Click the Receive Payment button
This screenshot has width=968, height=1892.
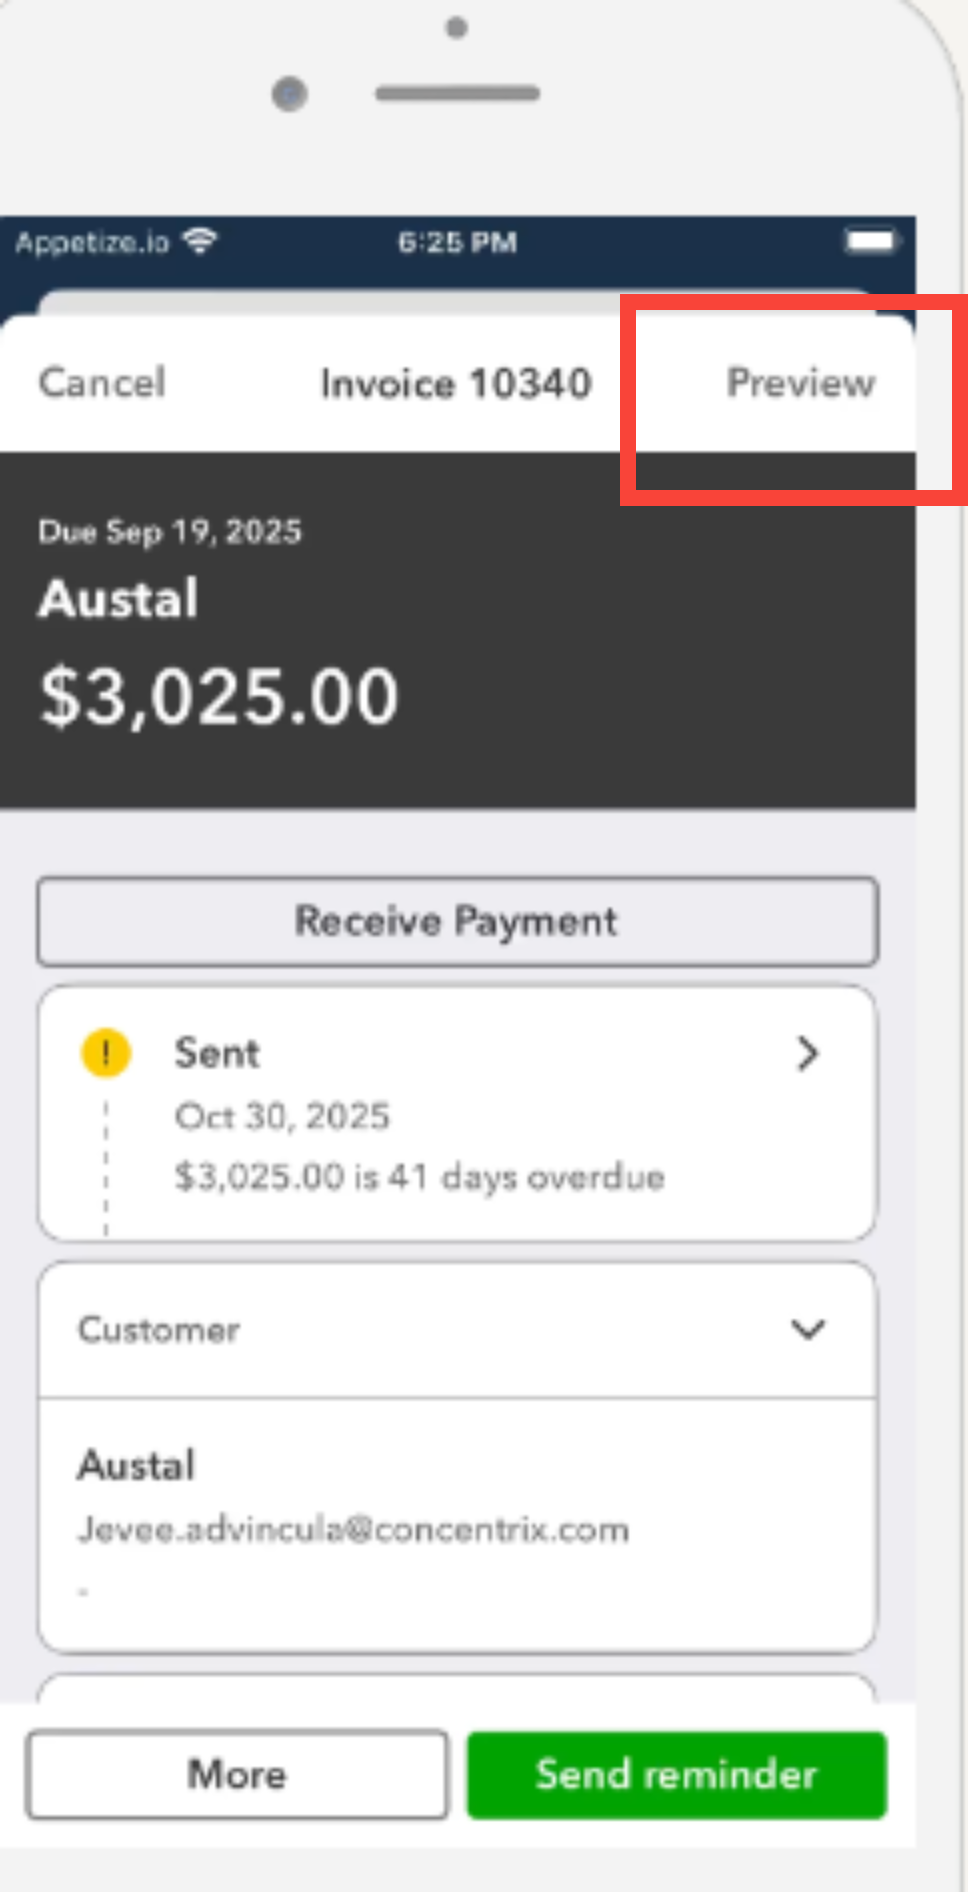[x=457, y=921]
